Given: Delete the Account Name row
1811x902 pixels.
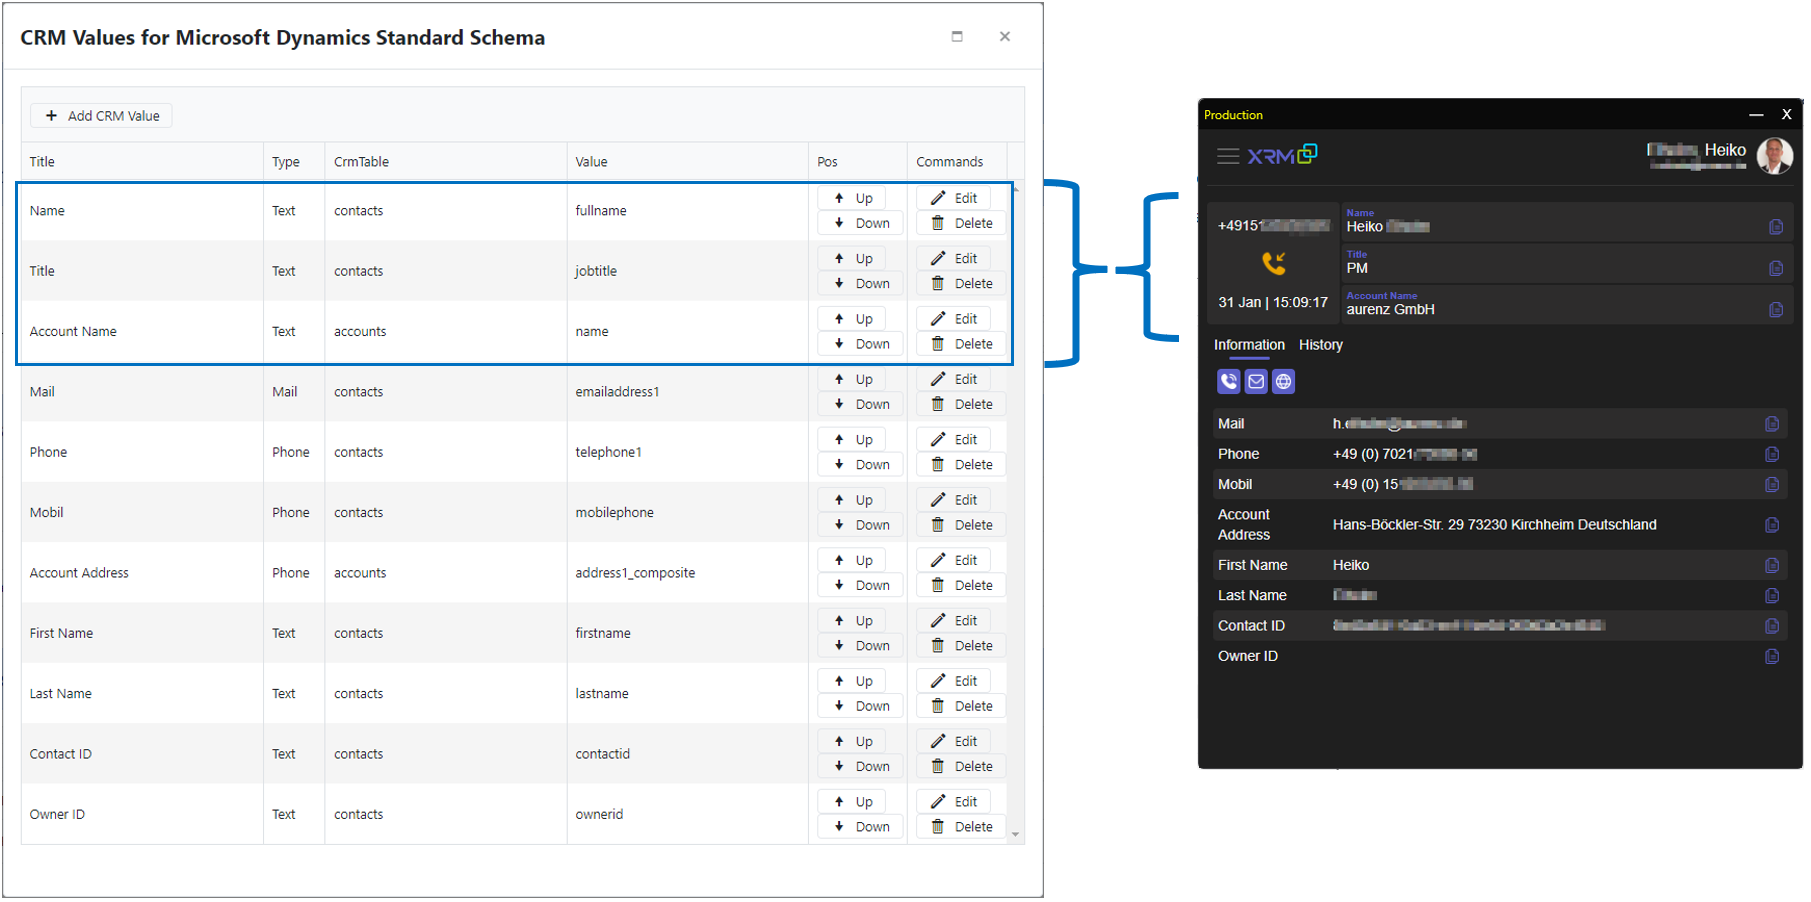Looking at the screenshot, I should coord(961,344).
